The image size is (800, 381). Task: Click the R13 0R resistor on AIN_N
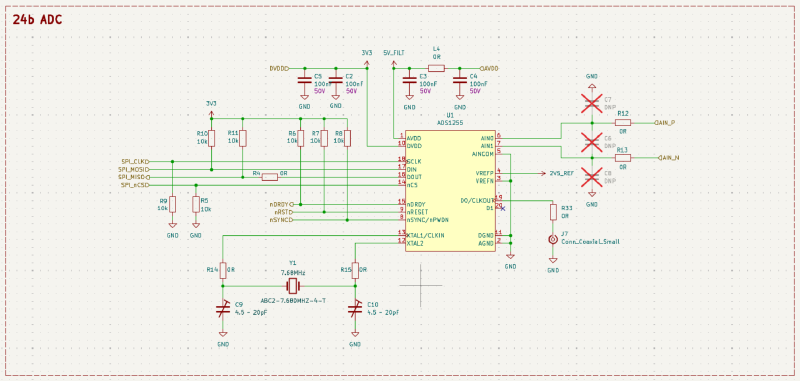pyautogui.click(x=622, y=158)
